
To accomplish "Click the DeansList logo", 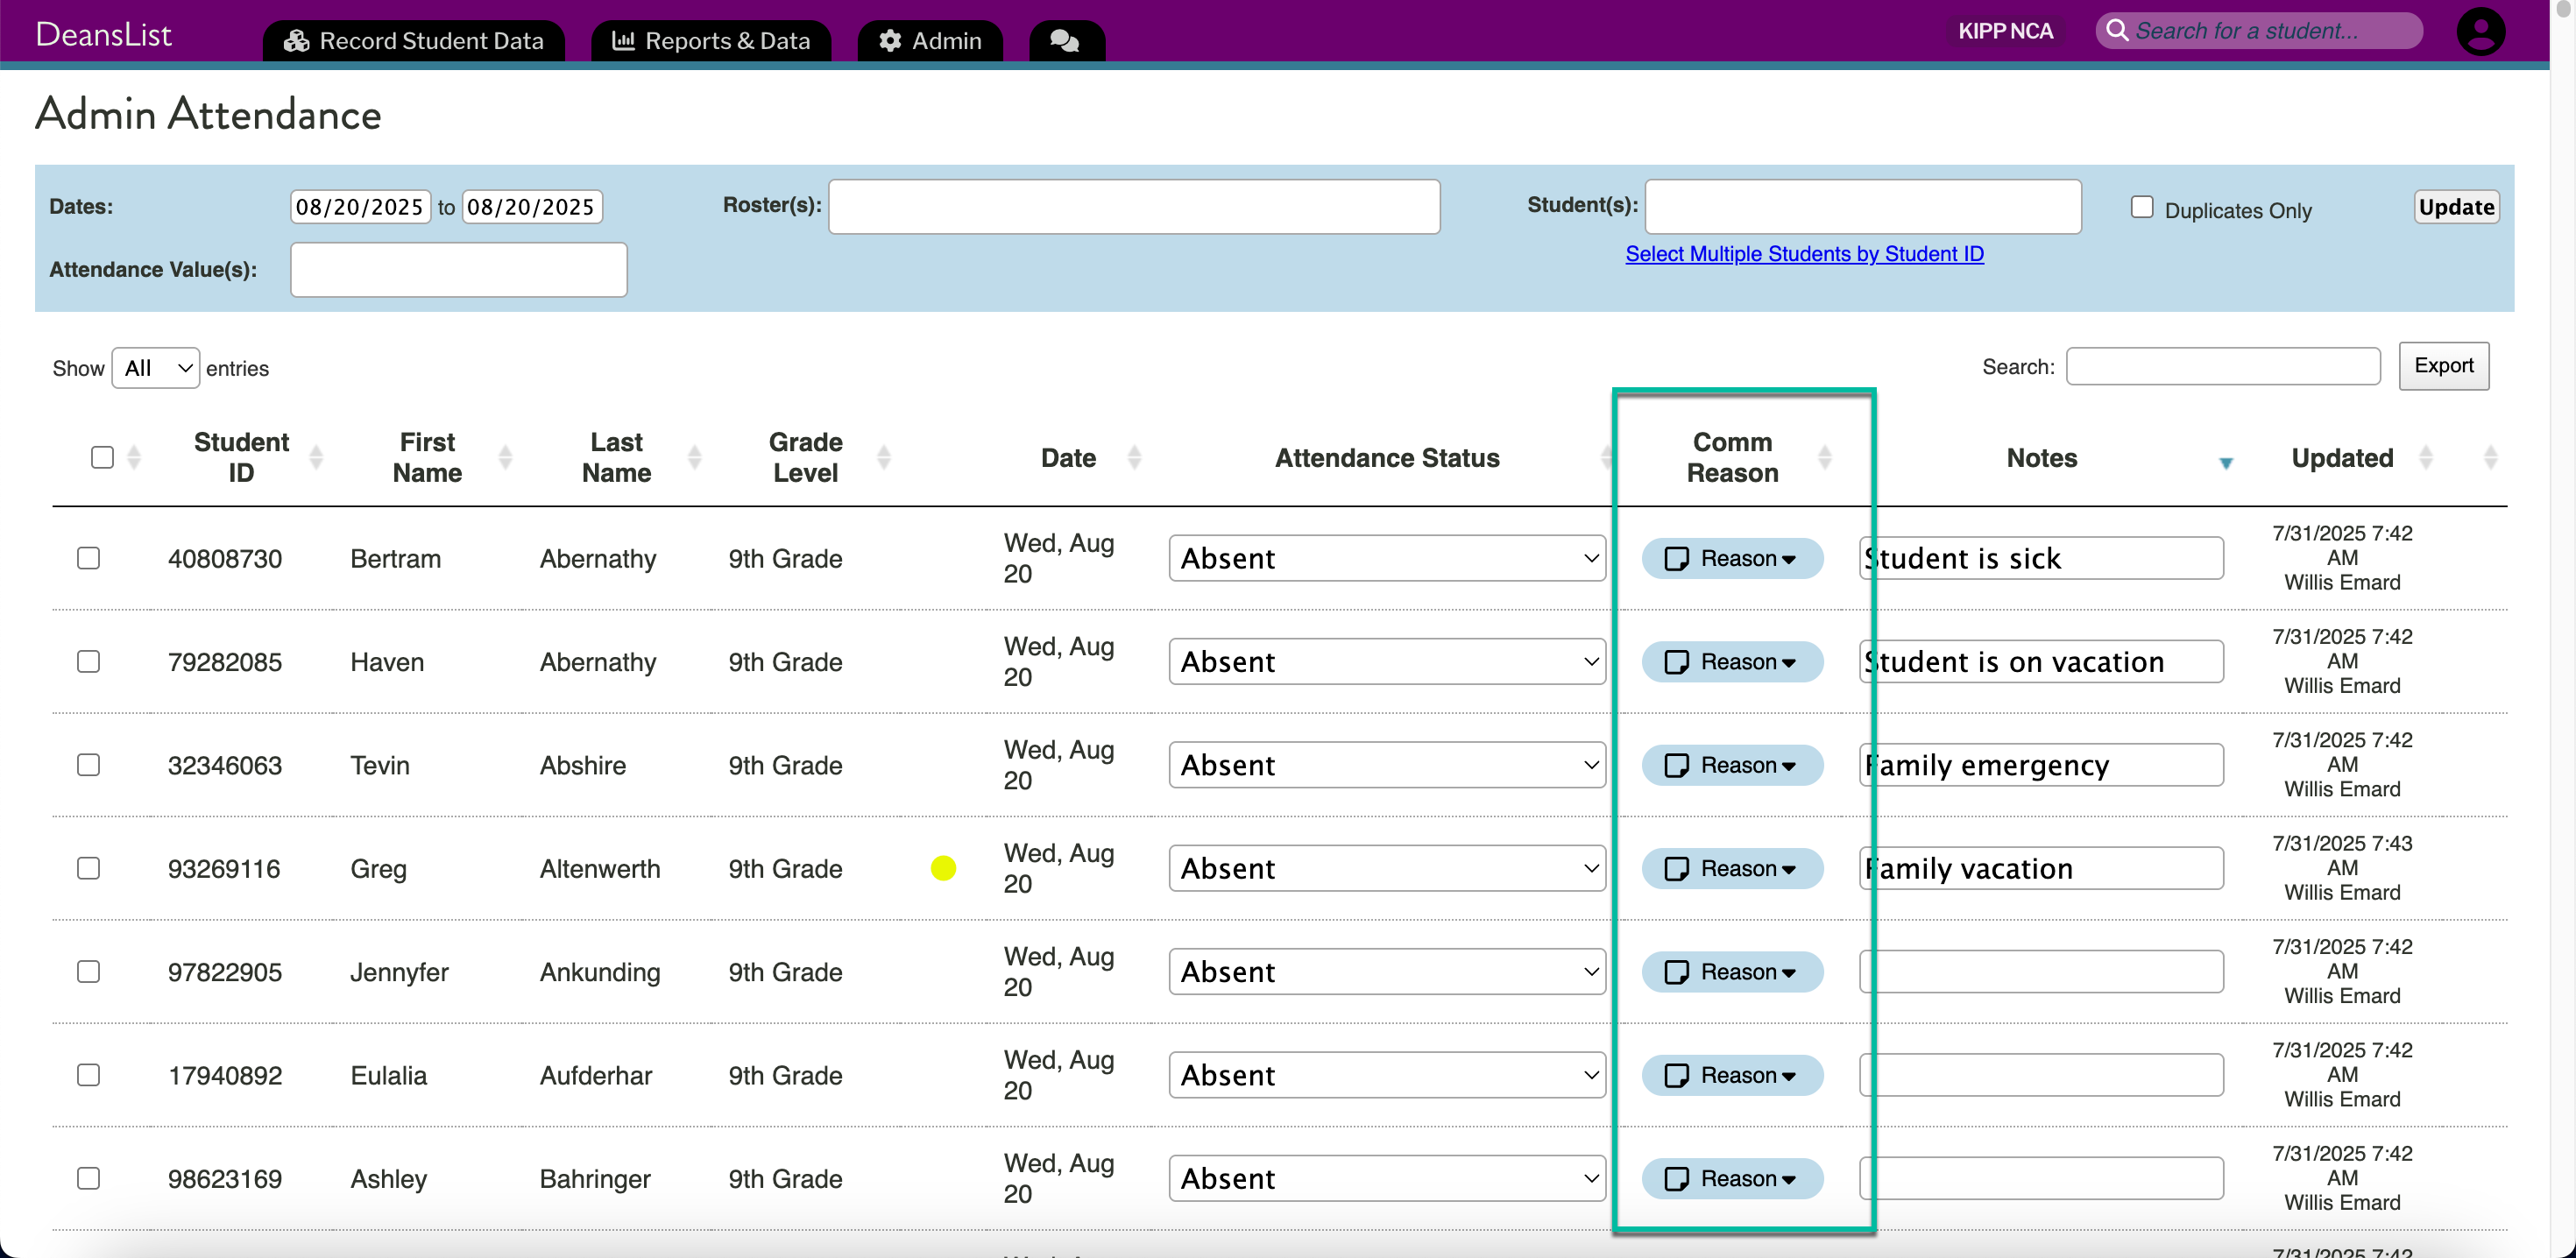I will click(x=104, y=34).
